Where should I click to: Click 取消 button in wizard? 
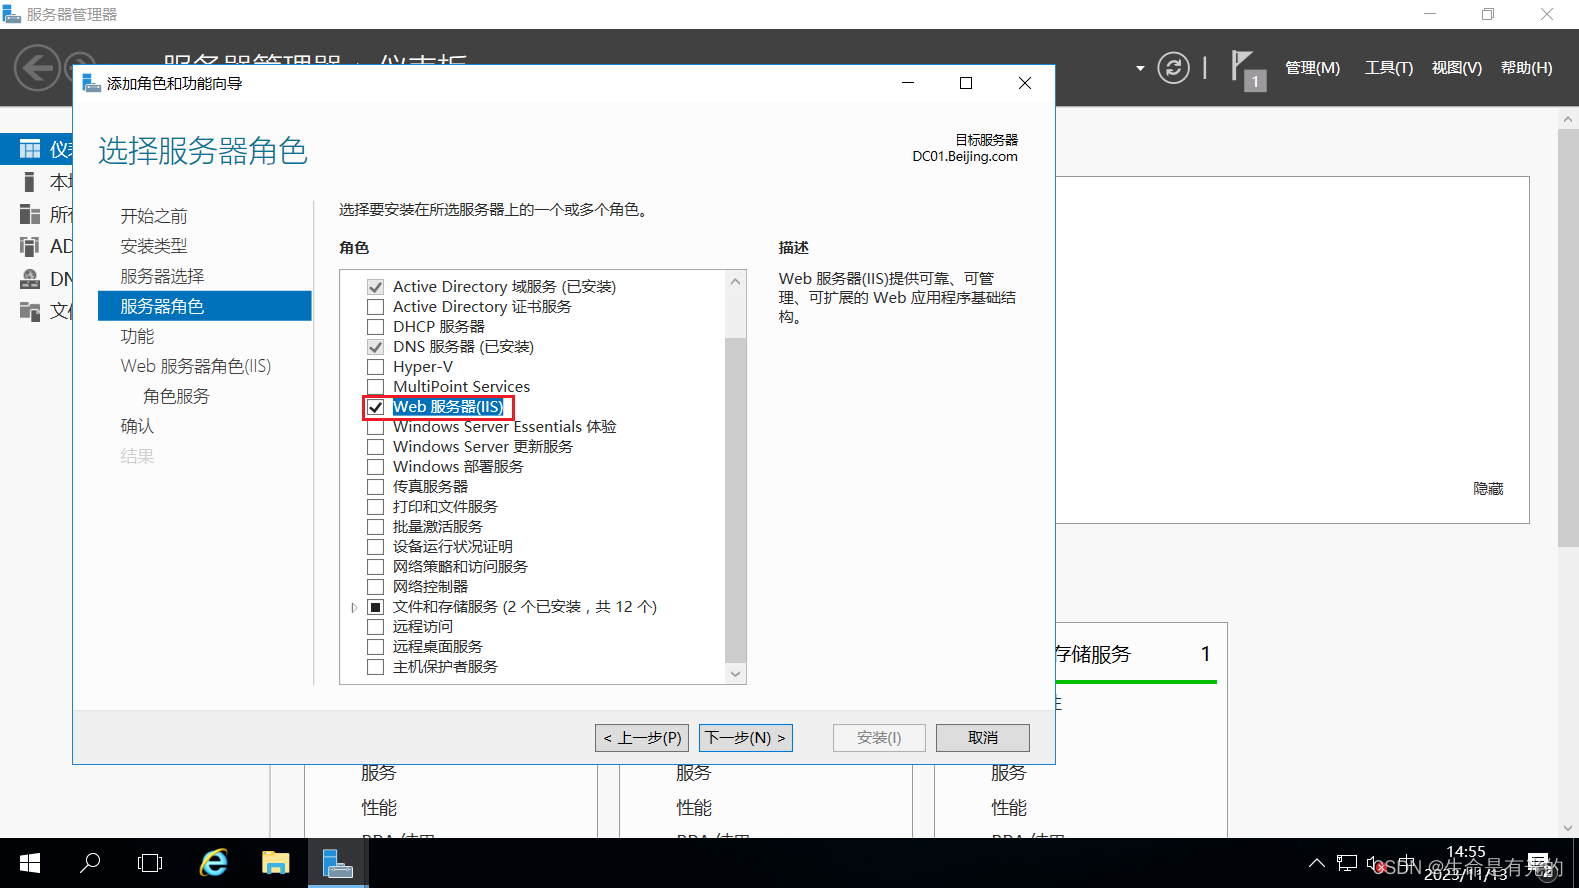click(x=983, y=738)
